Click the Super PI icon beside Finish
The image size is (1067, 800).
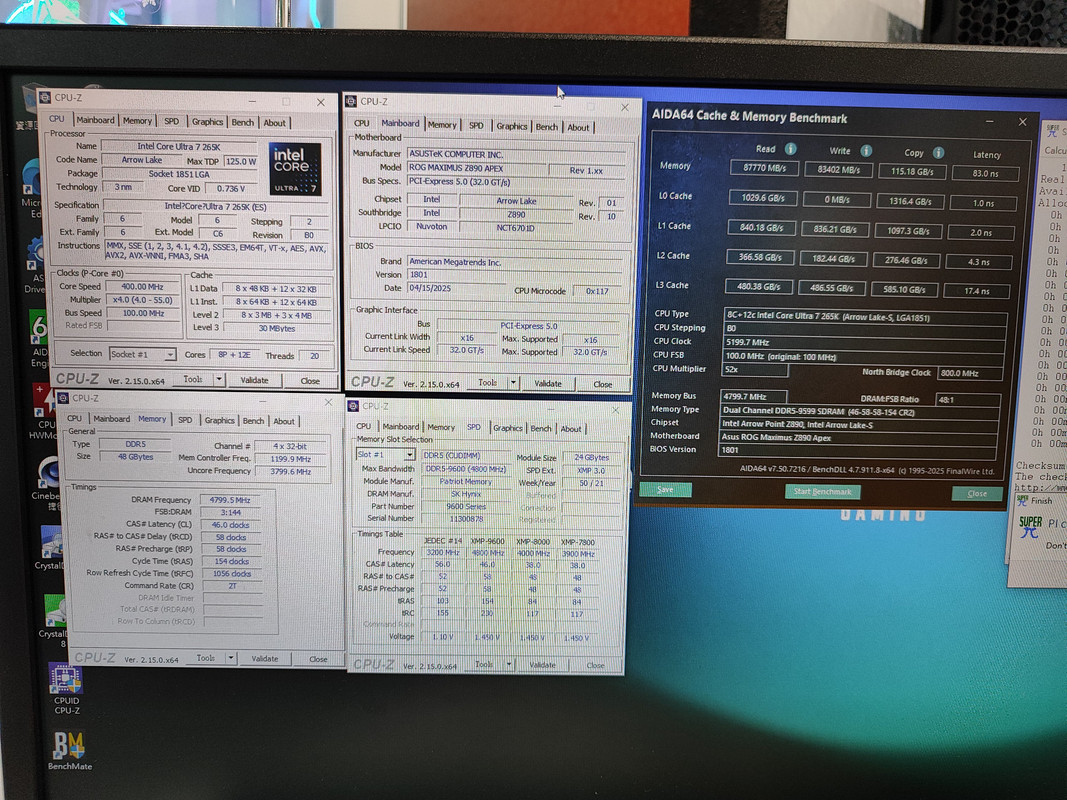coord(1021,501)
